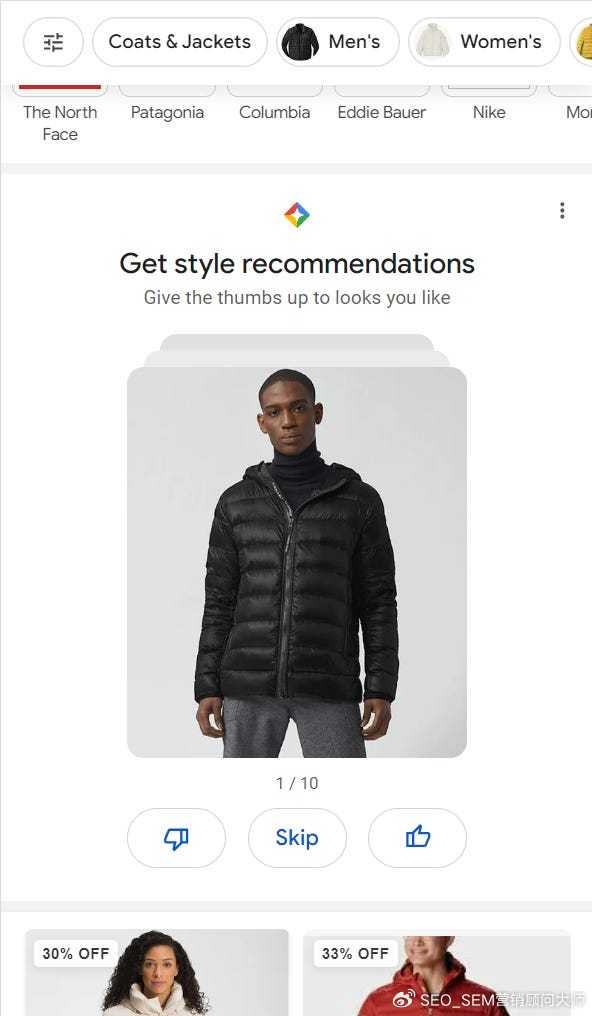The image size is (592, 1016).
Task: Click the yellow jacket chip at edge
Action: pos(582,42)
